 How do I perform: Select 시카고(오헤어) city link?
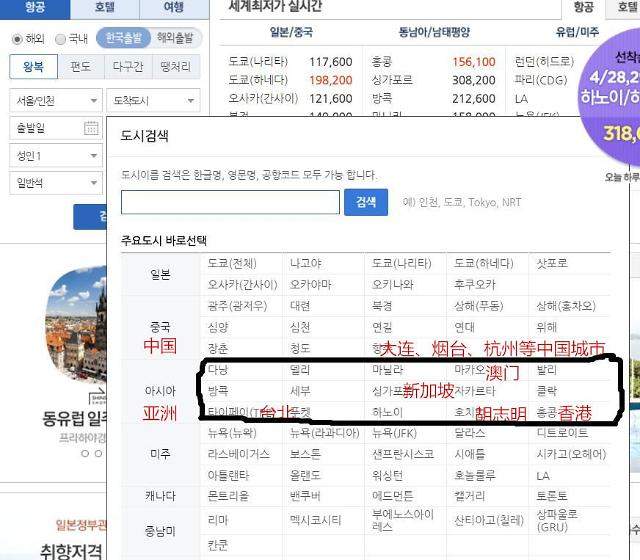click(x=571, y=454)
